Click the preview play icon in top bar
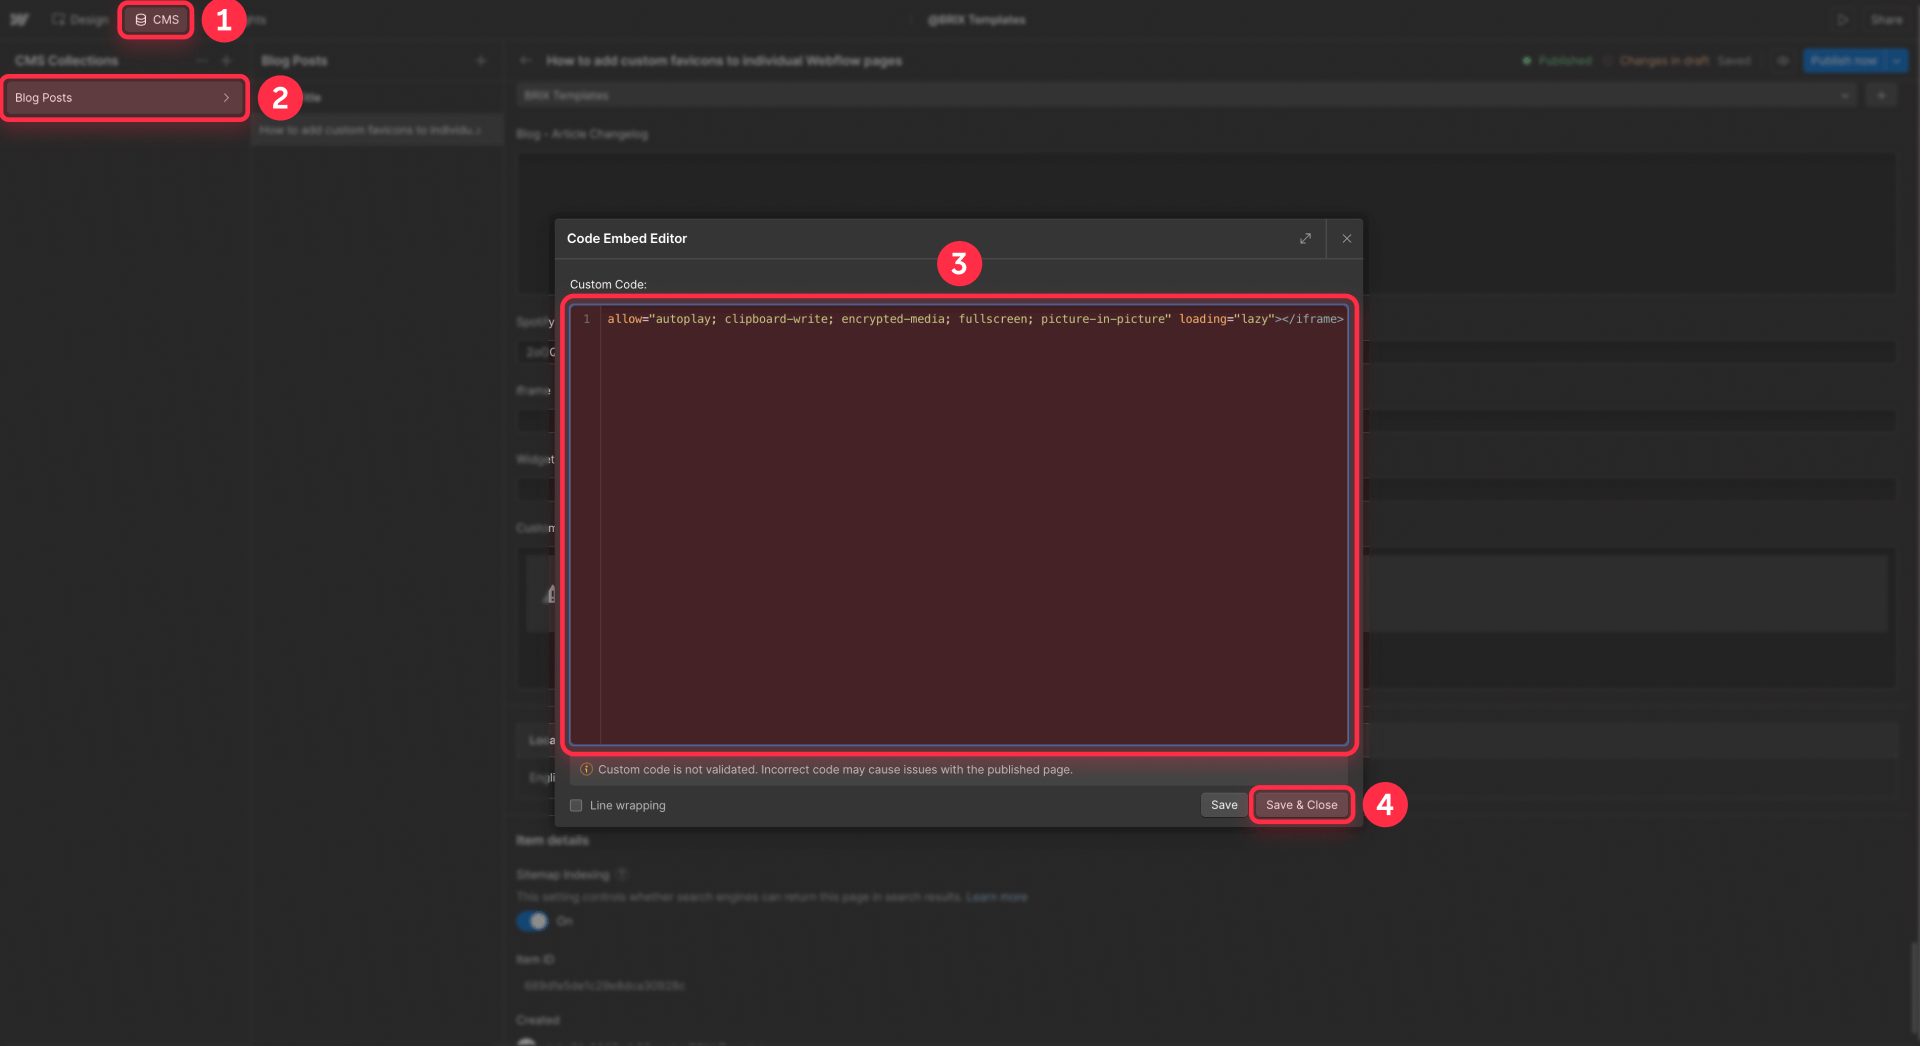This screenshot has width=1920, height=1046. point(1843,19)
